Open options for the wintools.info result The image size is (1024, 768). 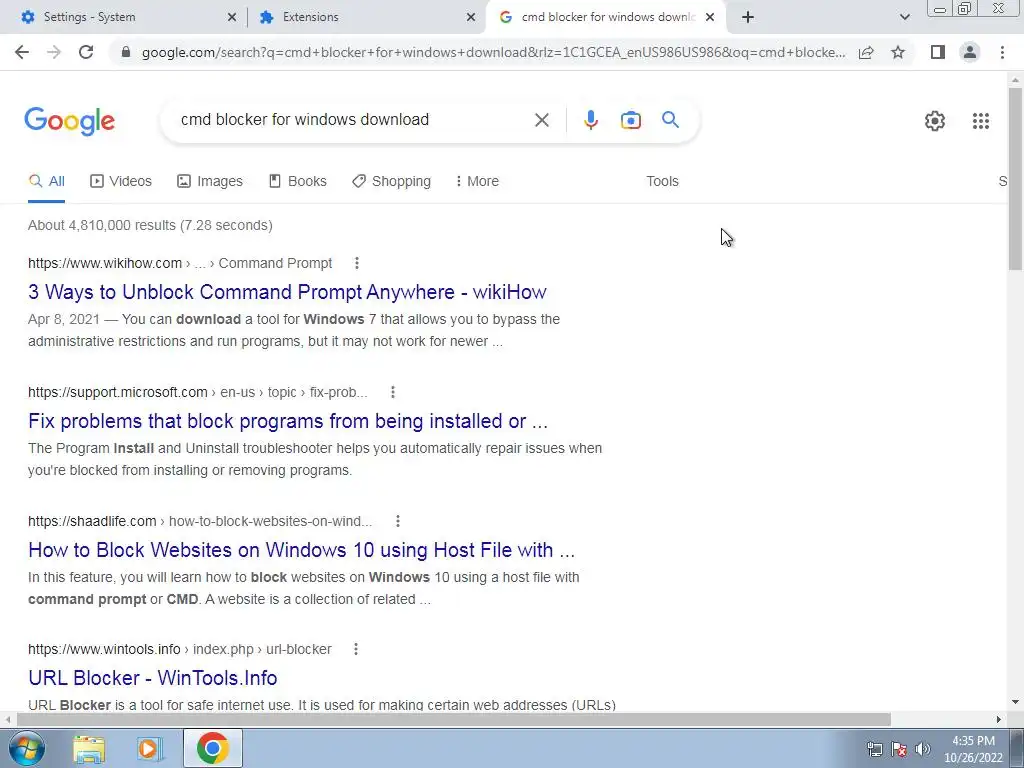coord(356,649)
